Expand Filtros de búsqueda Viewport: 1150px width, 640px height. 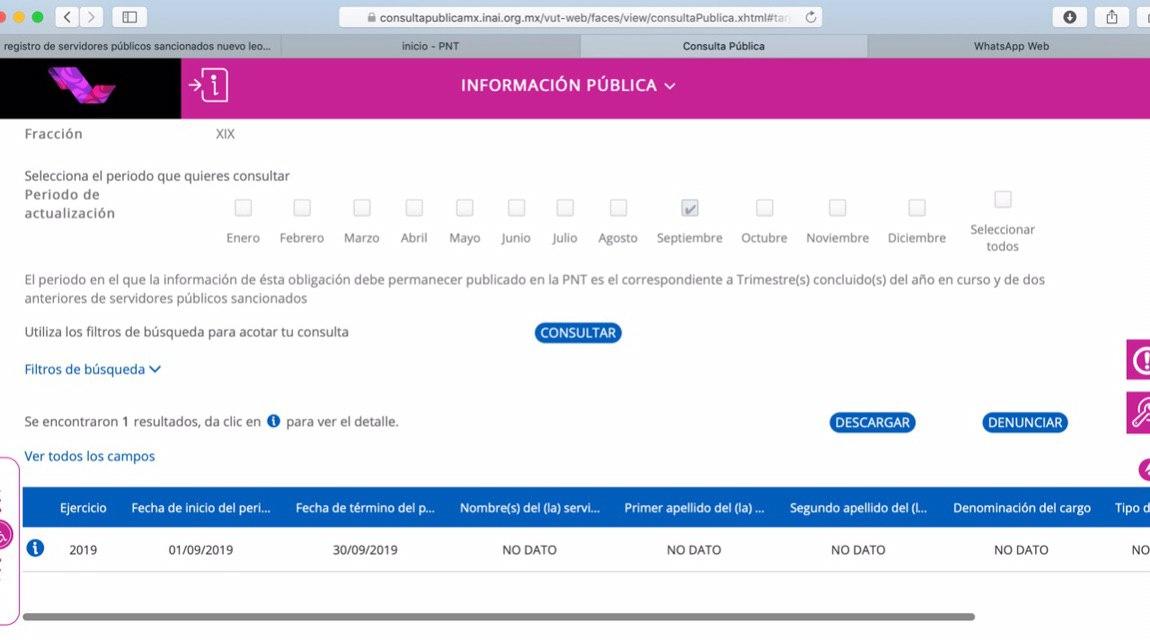(x=92, y=369)
